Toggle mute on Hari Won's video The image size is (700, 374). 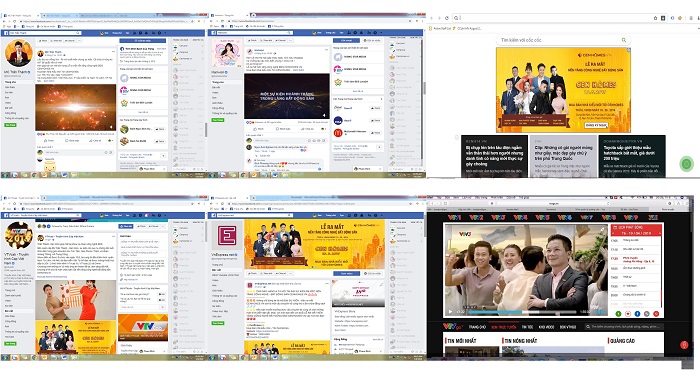point(325,116)
